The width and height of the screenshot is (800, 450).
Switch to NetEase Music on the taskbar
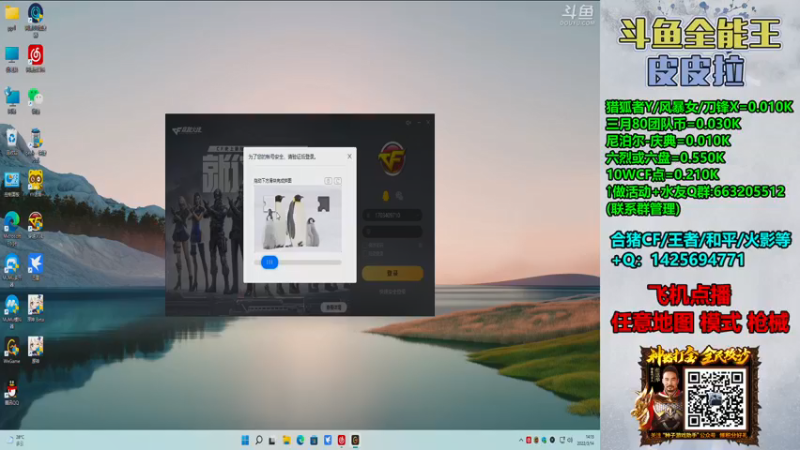(x=341, y=440)
